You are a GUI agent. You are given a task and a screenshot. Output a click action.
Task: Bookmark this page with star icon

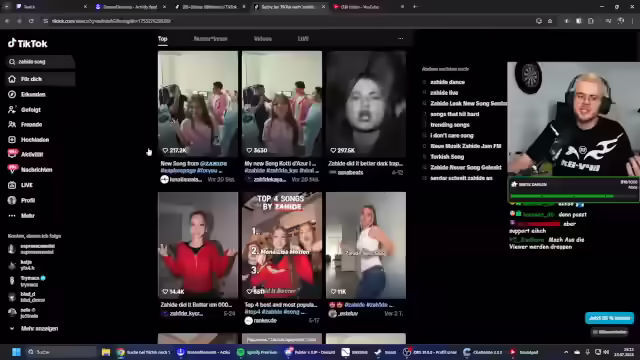click(x=550, y=21)
